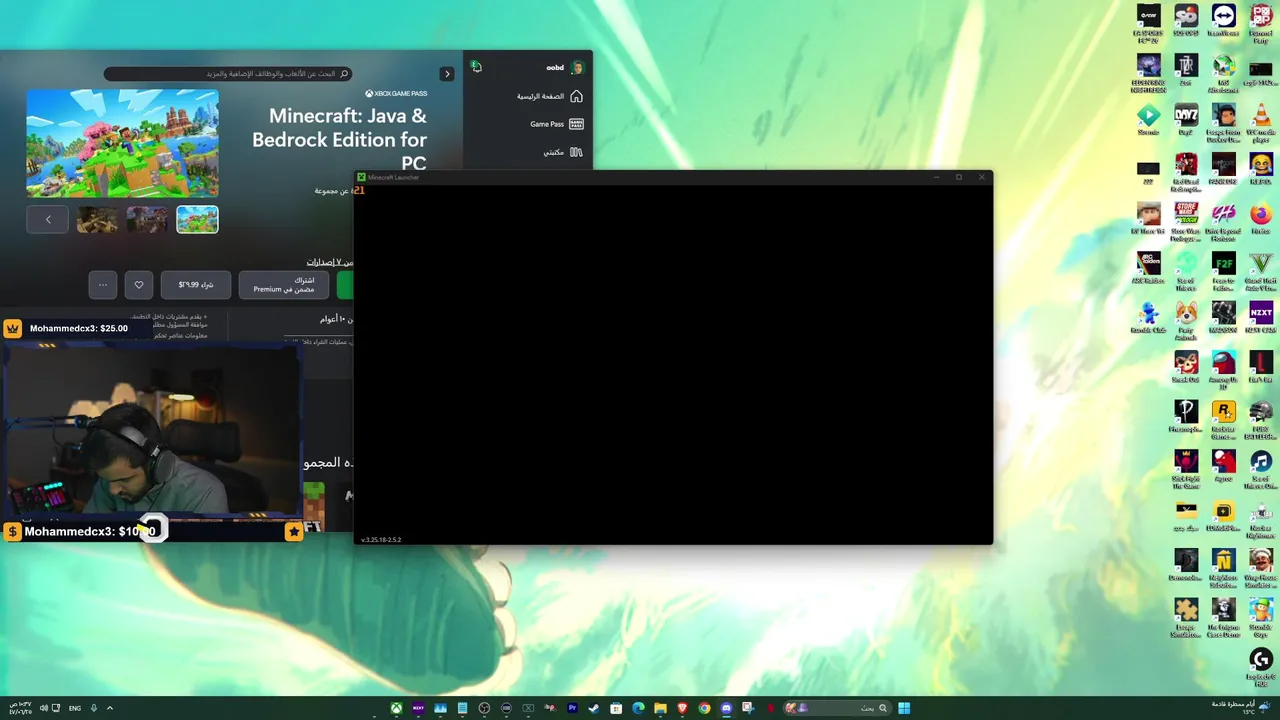Select VLC media player desktop icon
The image size is (1280, 720).
point(1261,122)
